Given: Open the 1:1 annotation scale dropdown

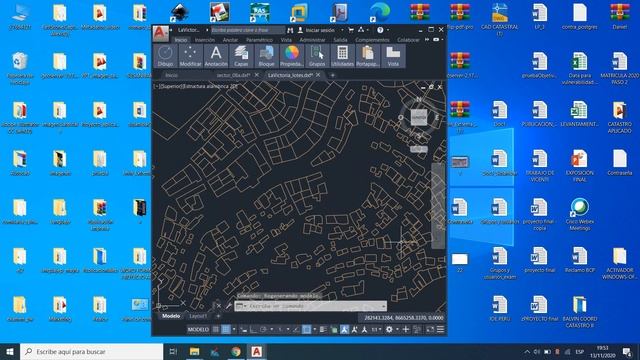Looking at the screenshot, I should tap(376, 329).
